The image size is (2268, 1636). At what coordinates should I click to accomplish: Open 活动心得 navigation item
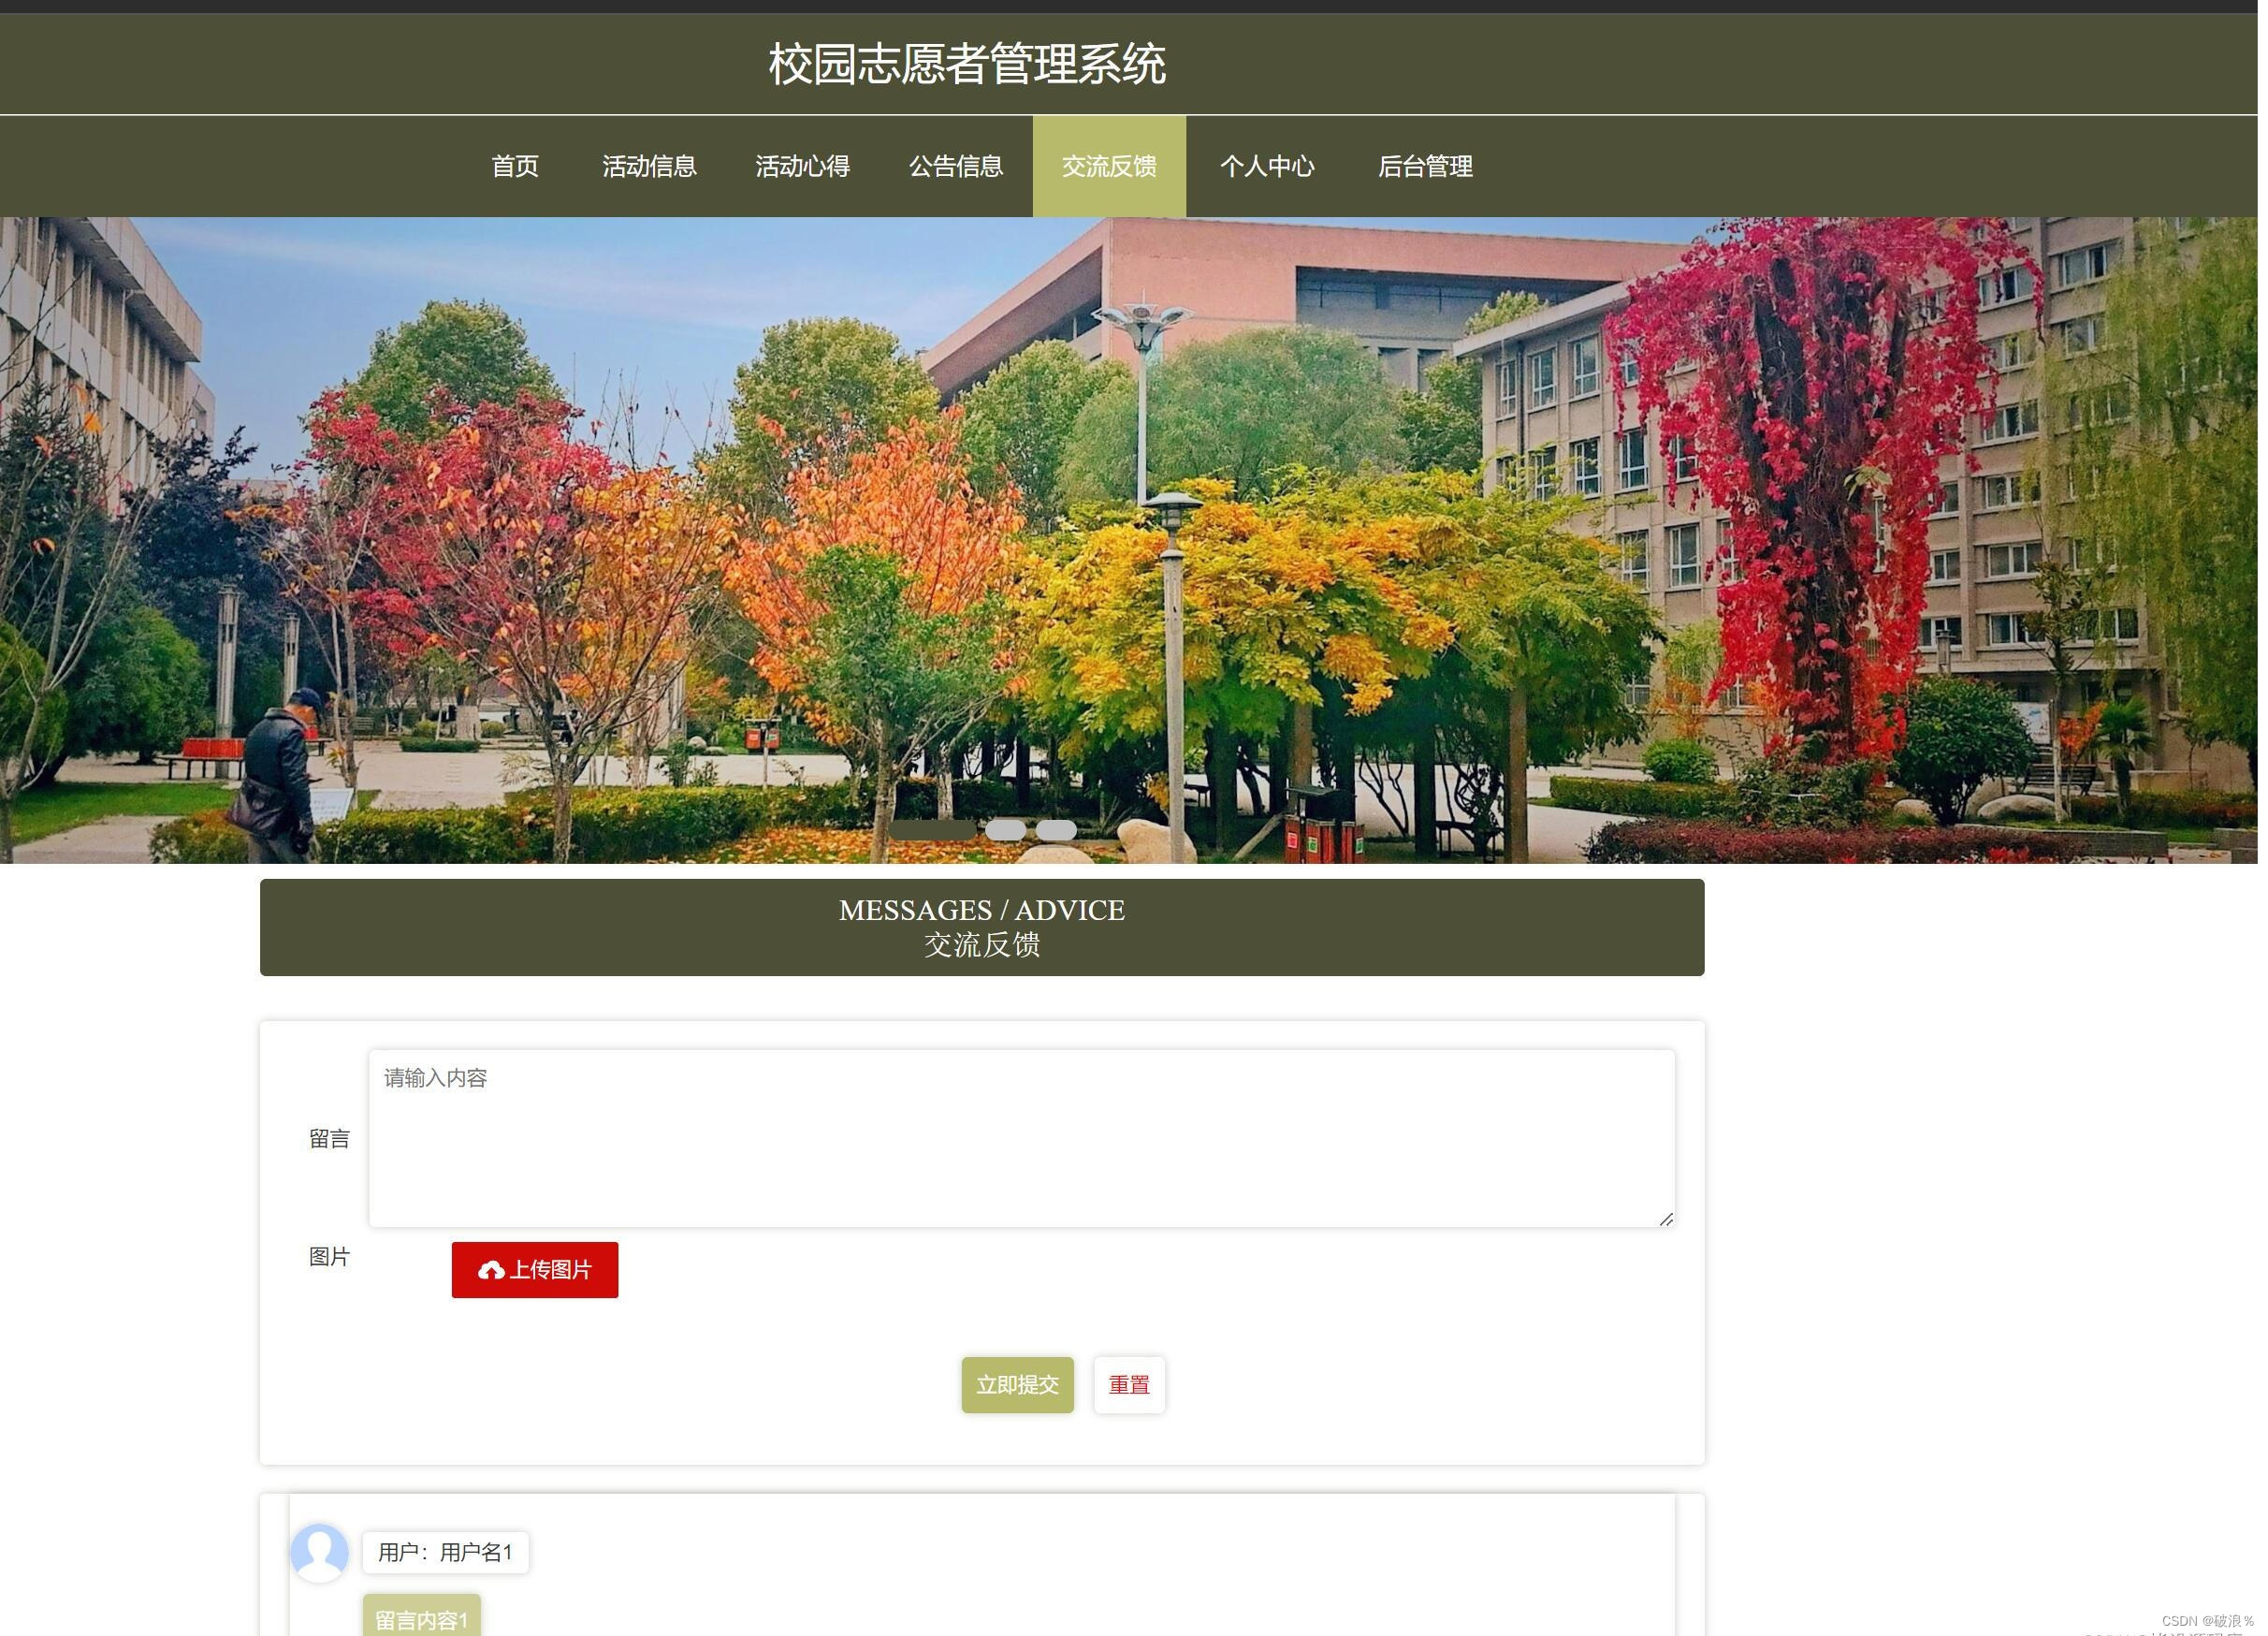coord(802,166)
